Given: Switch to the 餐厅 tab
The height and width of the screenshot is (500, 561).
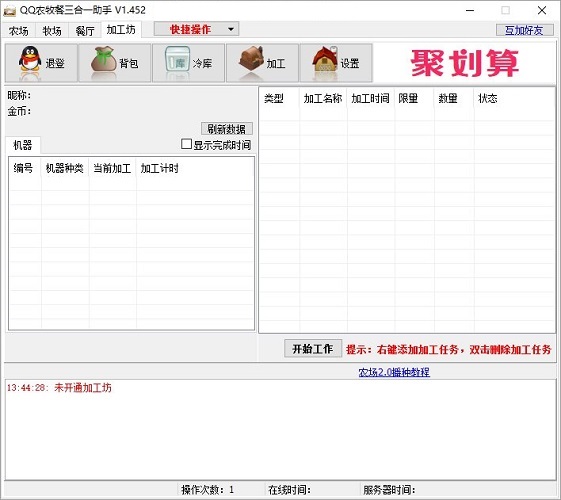Looking at the screenshot, I should tap(85, 31).
